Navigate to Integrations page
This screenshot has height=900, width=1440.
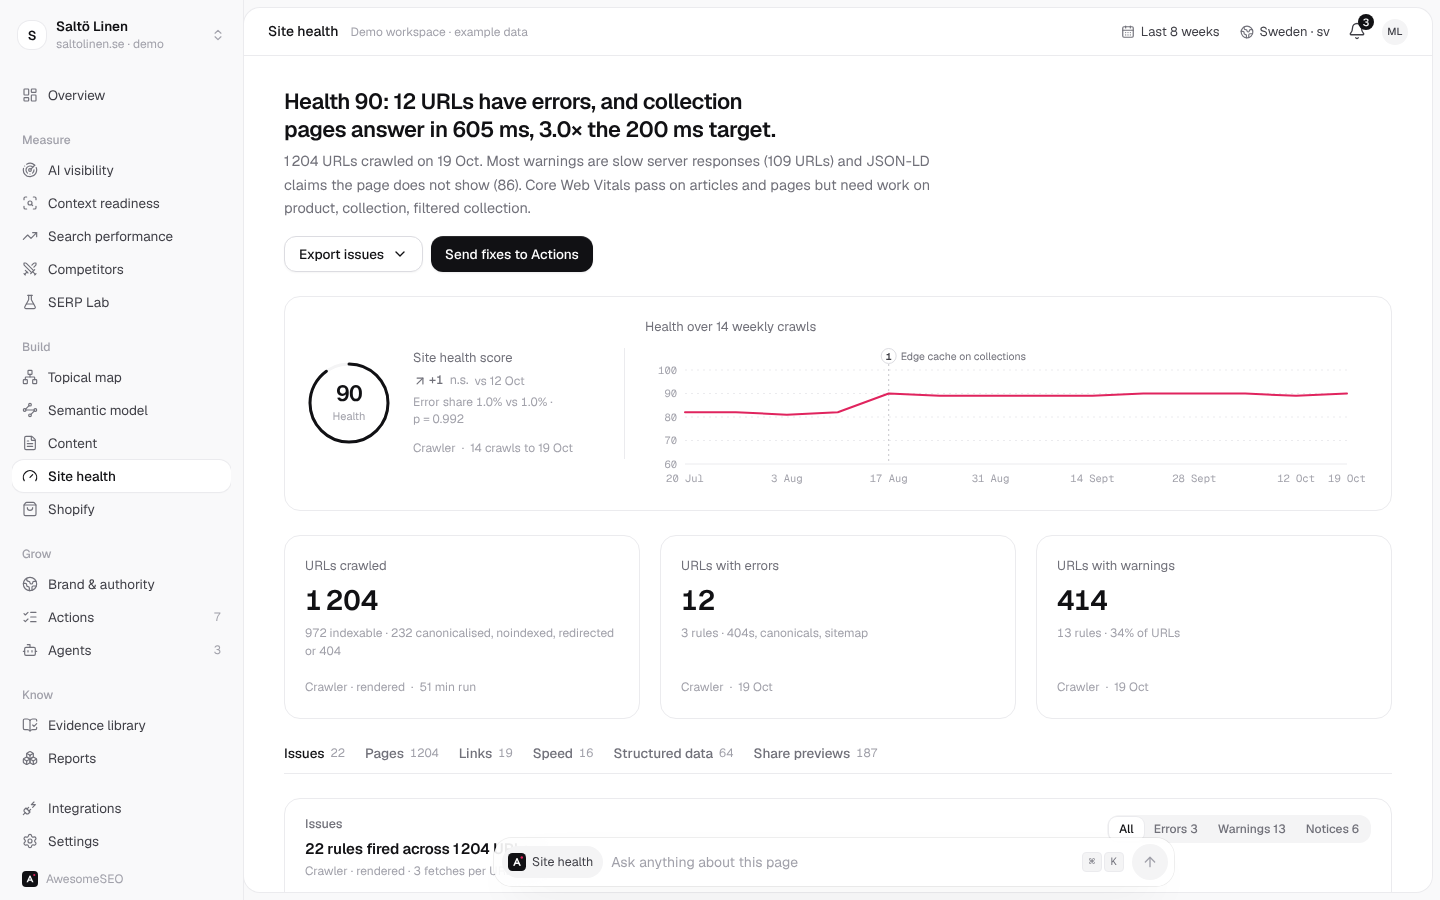pyautogui.click(x=121, y=808)
